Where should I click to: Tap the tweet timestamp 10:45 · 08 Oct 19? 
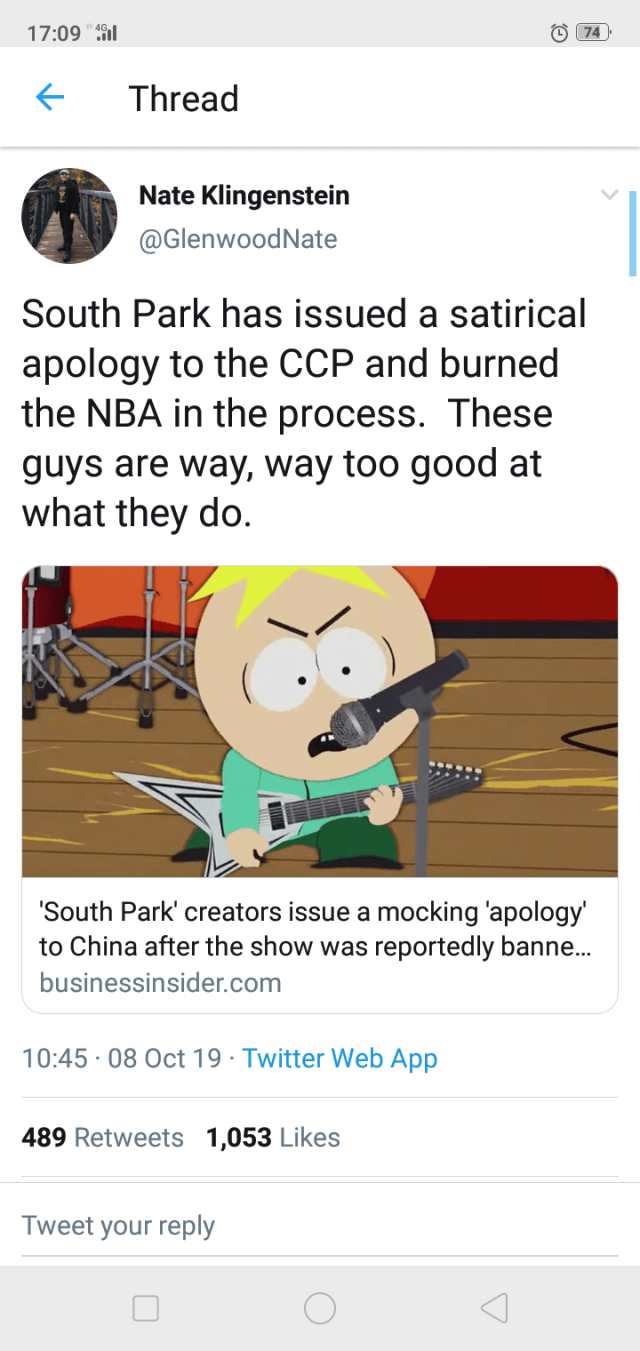tap(122, 1058)
